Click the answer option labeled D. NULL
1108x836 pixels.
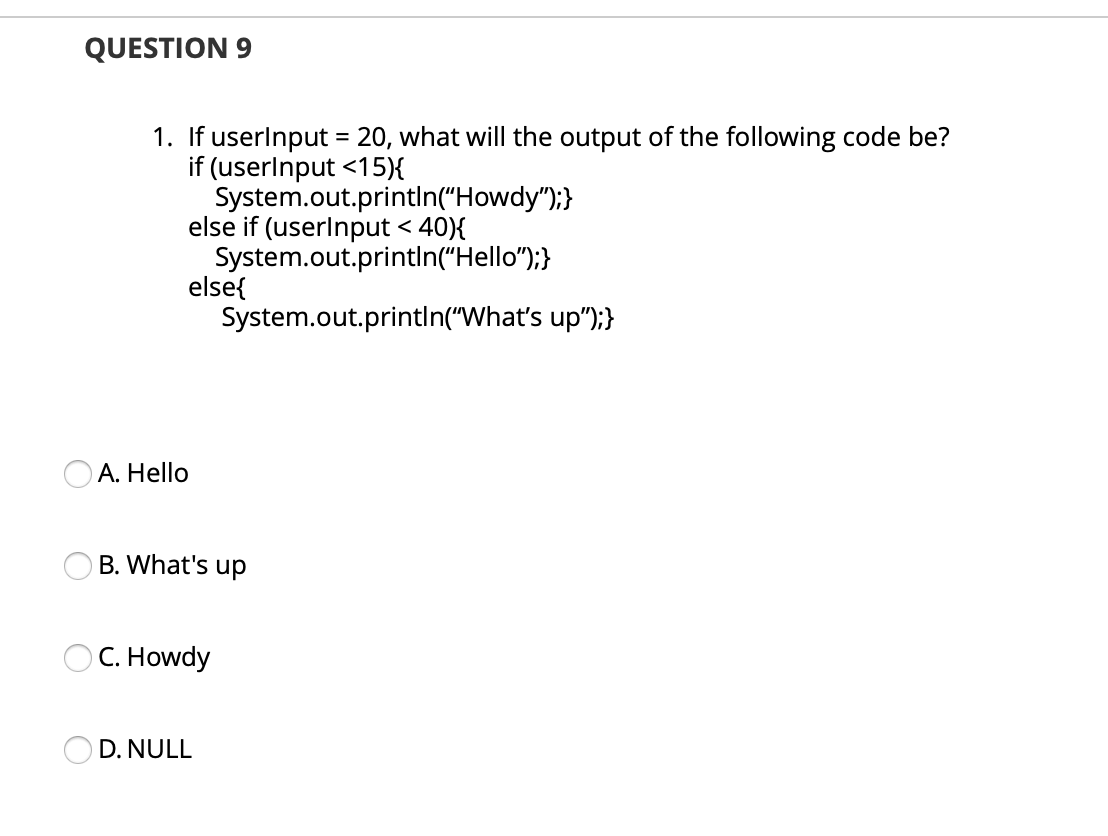coord(146,749)
